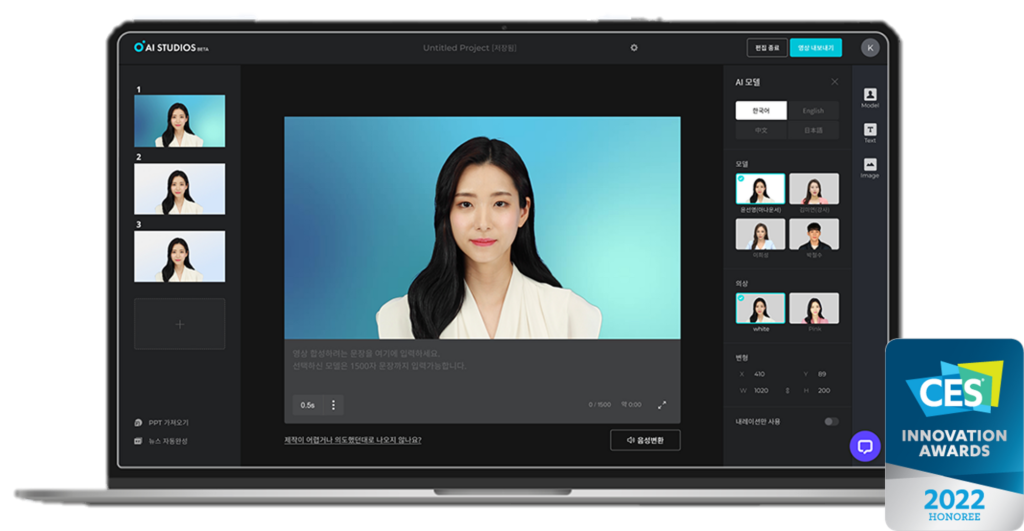Screen dimensions: 1024x531
Task: Choose the 김미연(강사) model thumbnail
Action: (x=814, y=189)
